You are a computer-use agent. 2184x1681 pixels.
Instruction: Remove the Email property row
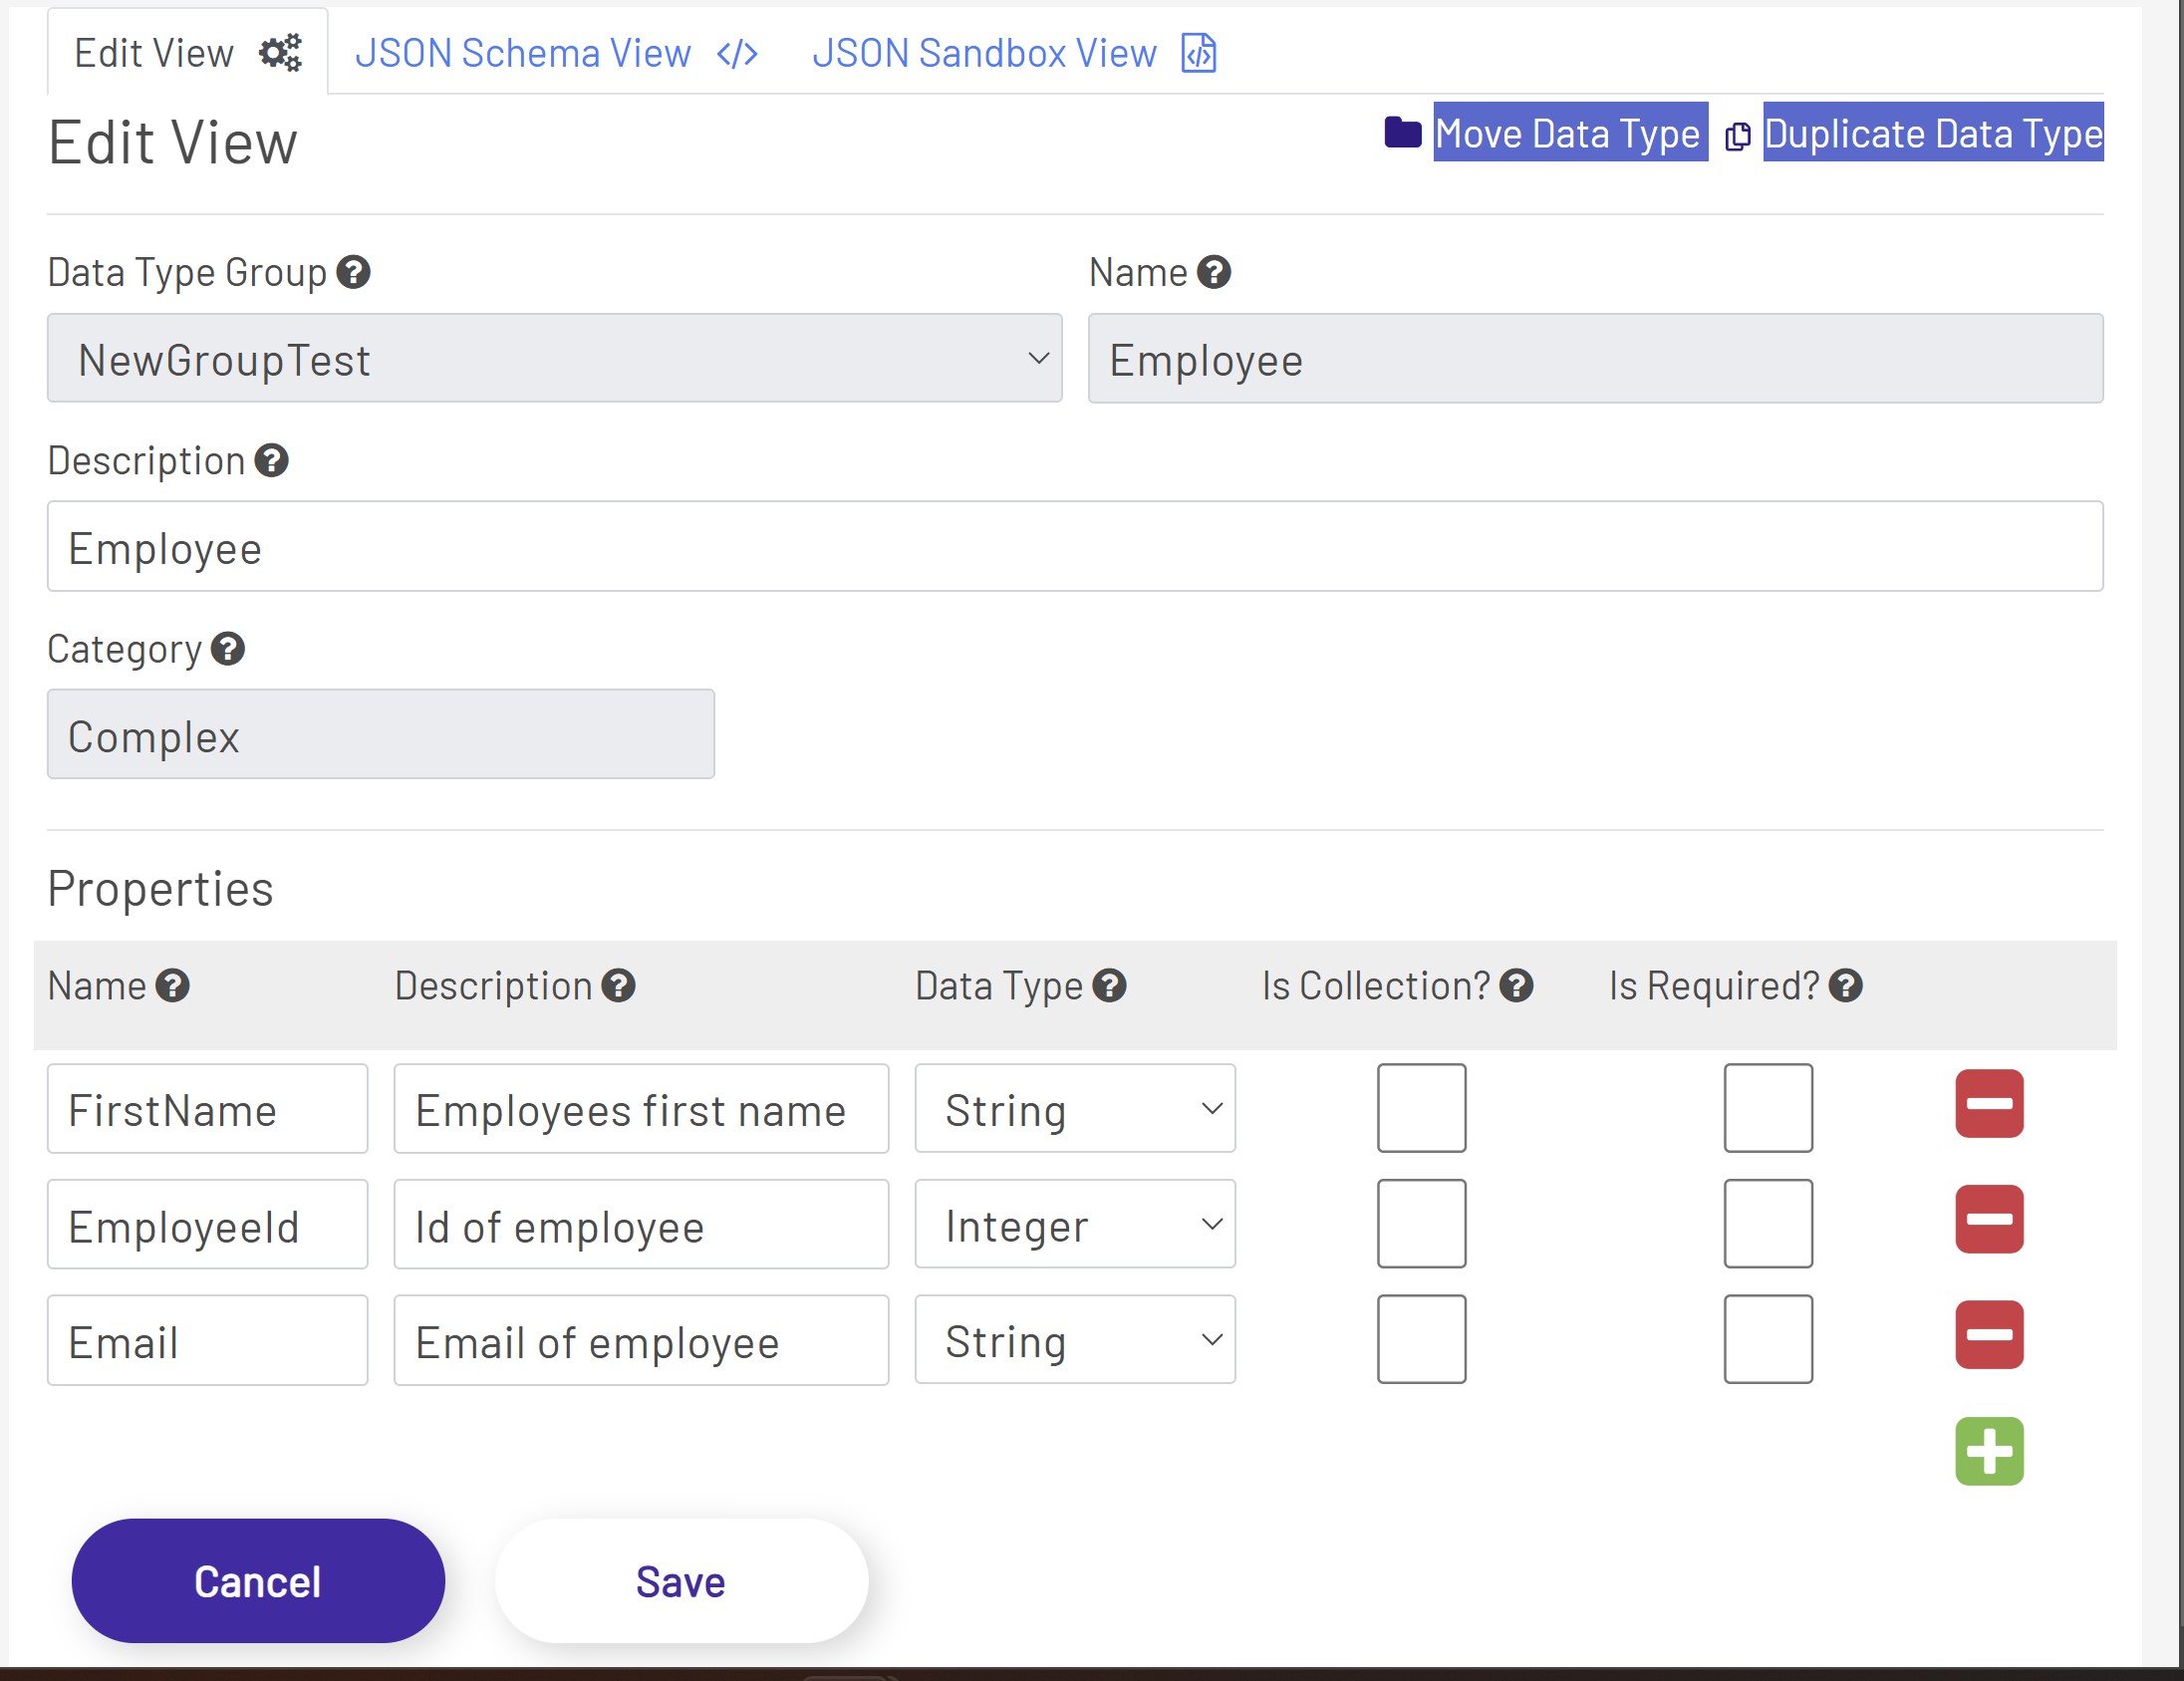coord(1989,1334)
